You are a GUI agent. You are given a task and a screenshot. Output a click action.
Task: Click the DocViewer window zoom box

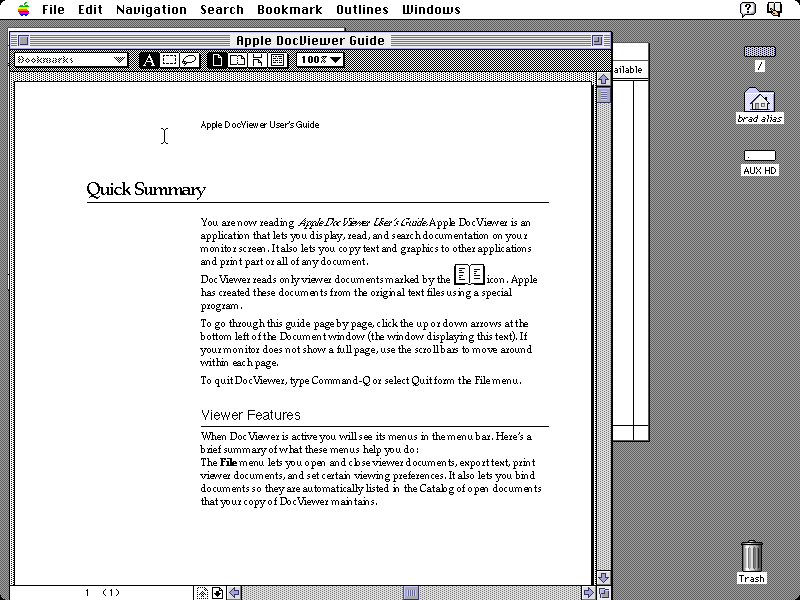[597, 40]
